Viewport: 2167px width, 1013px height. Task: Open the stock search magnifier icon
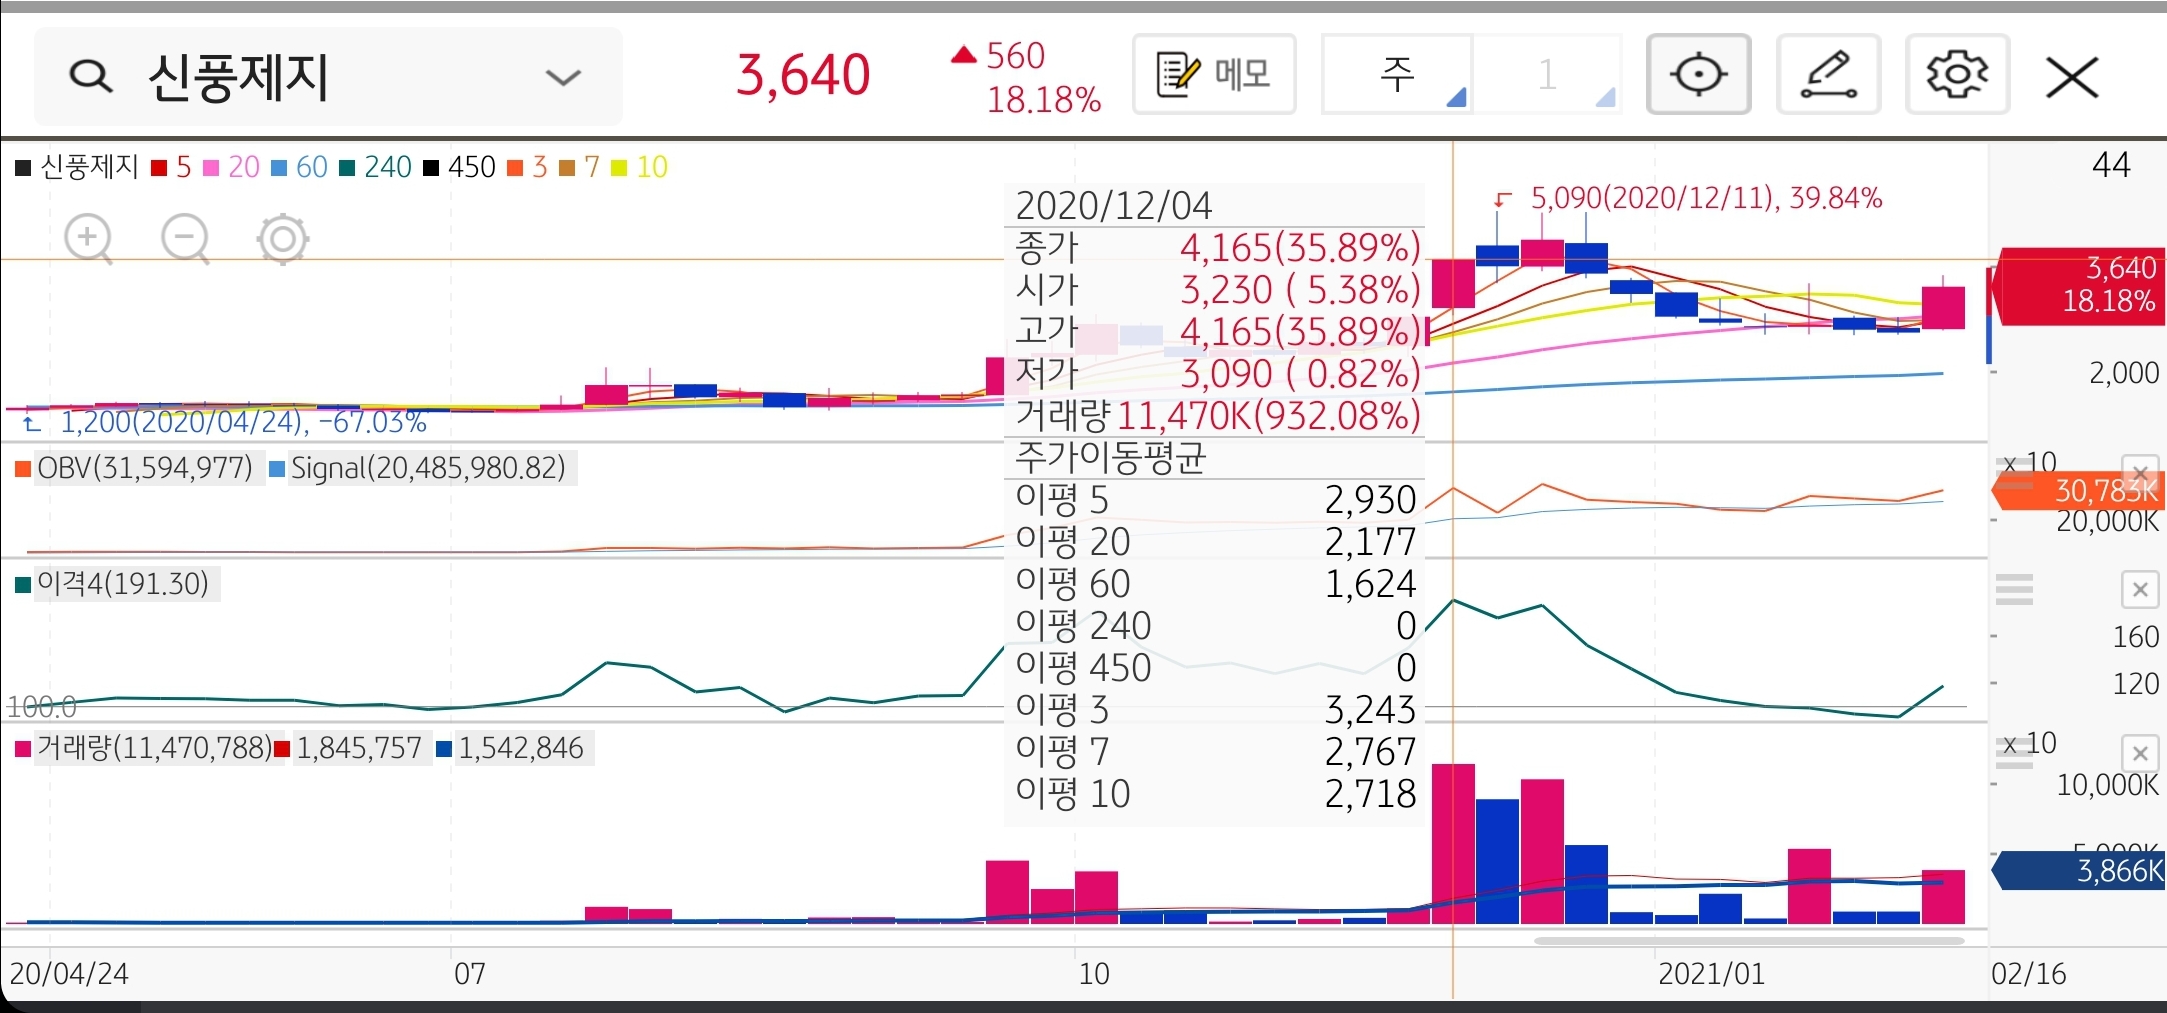[90, 76]
